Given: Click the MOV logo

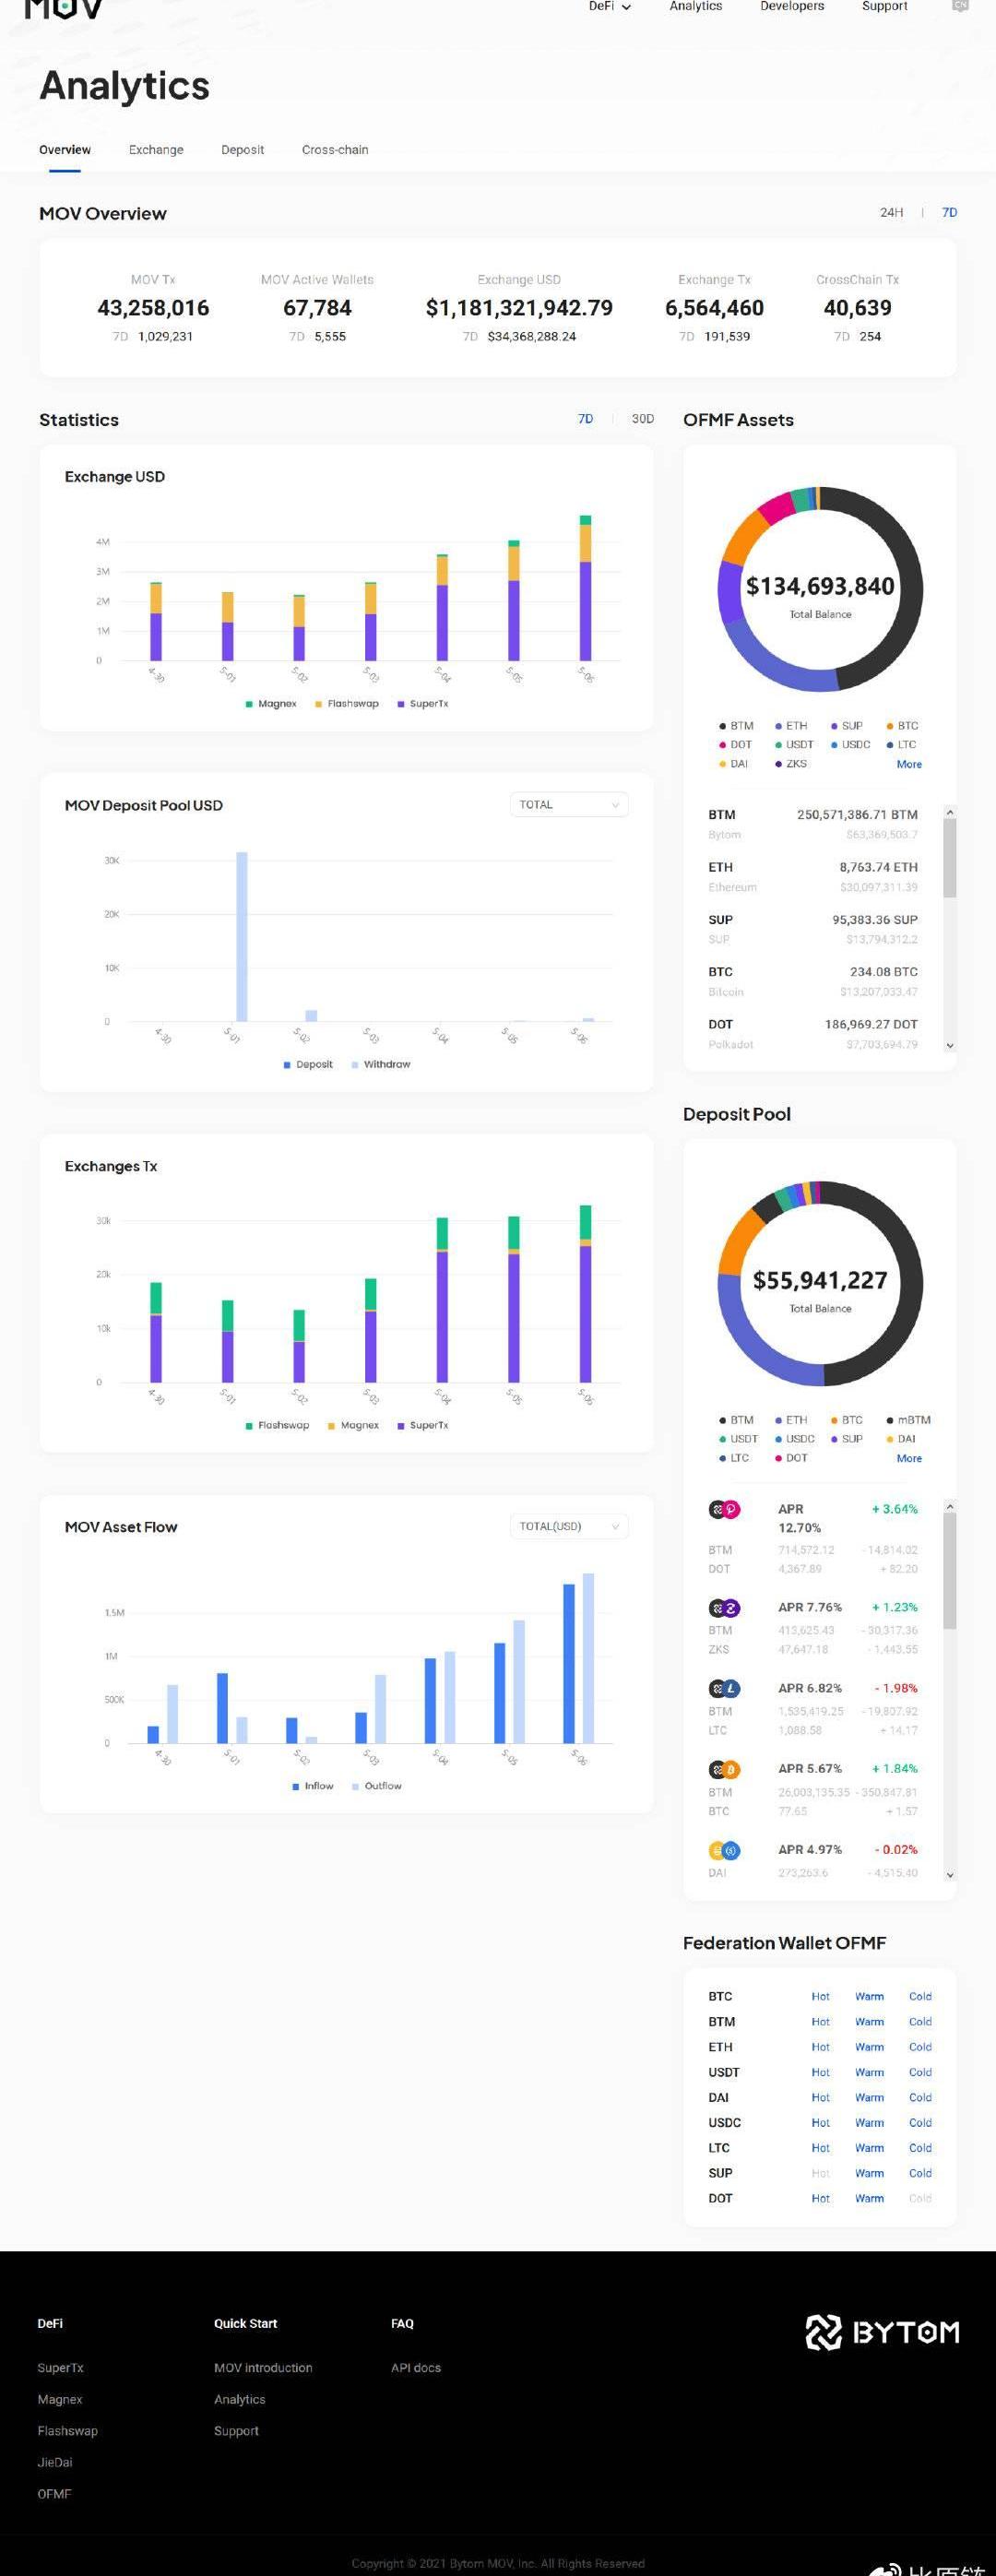Looking at the screenshot, I should 64,9.
